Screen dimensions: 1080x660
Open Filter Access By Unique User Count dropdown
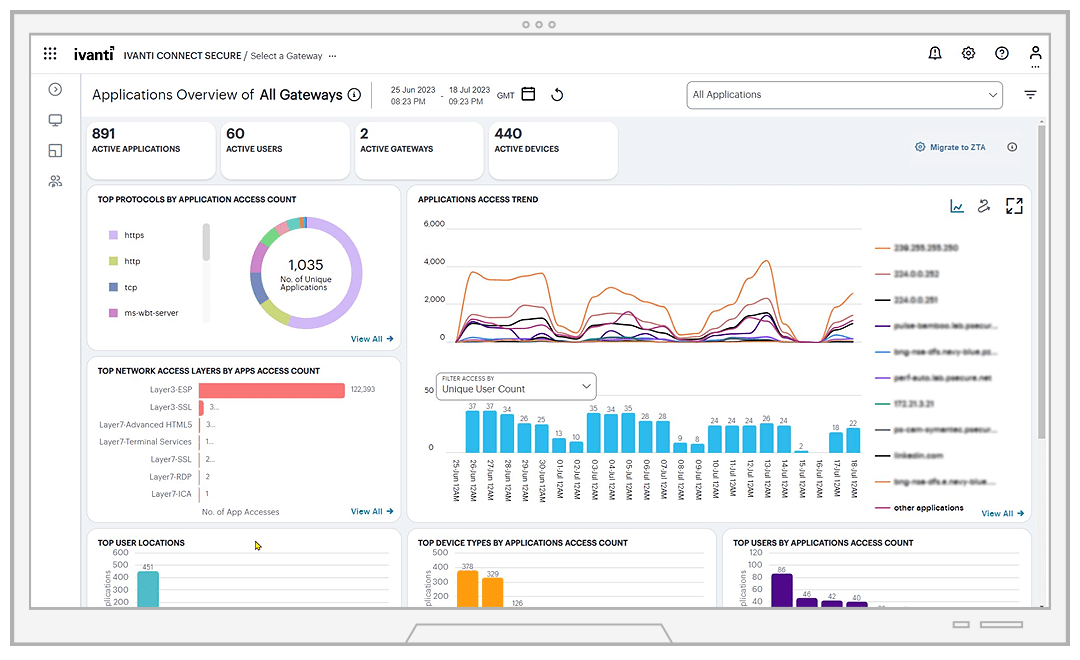tap(516, 386)
